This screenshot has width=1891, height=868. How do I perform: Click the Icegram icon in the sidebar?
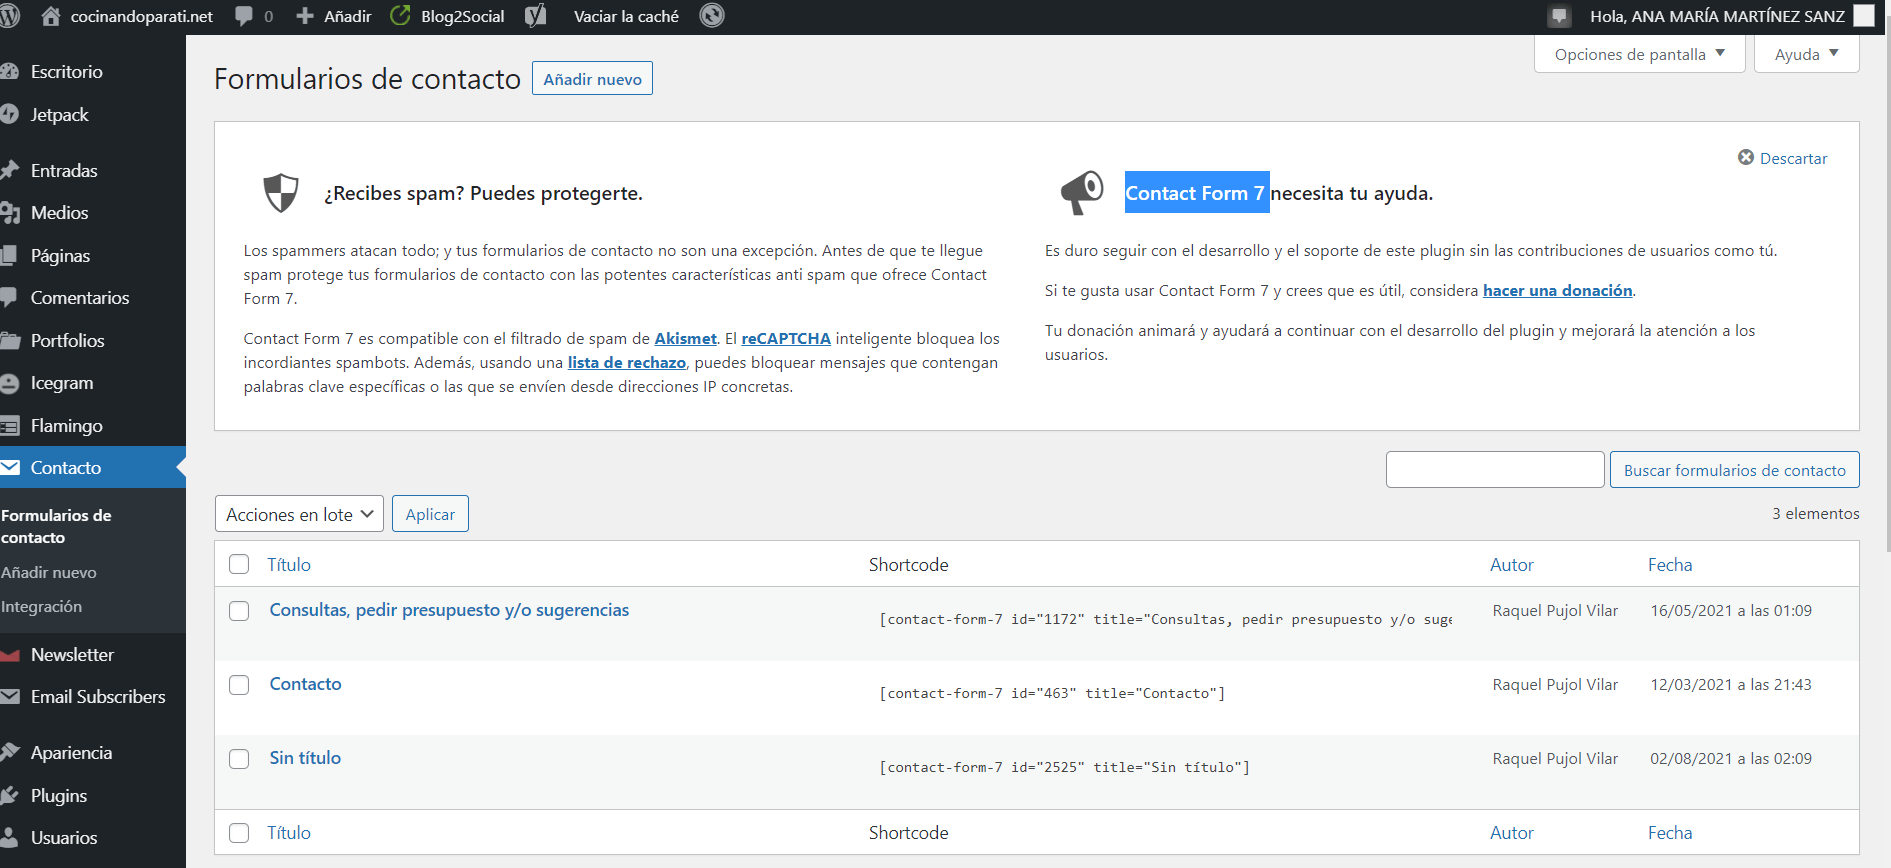click(x=10, y=383)
